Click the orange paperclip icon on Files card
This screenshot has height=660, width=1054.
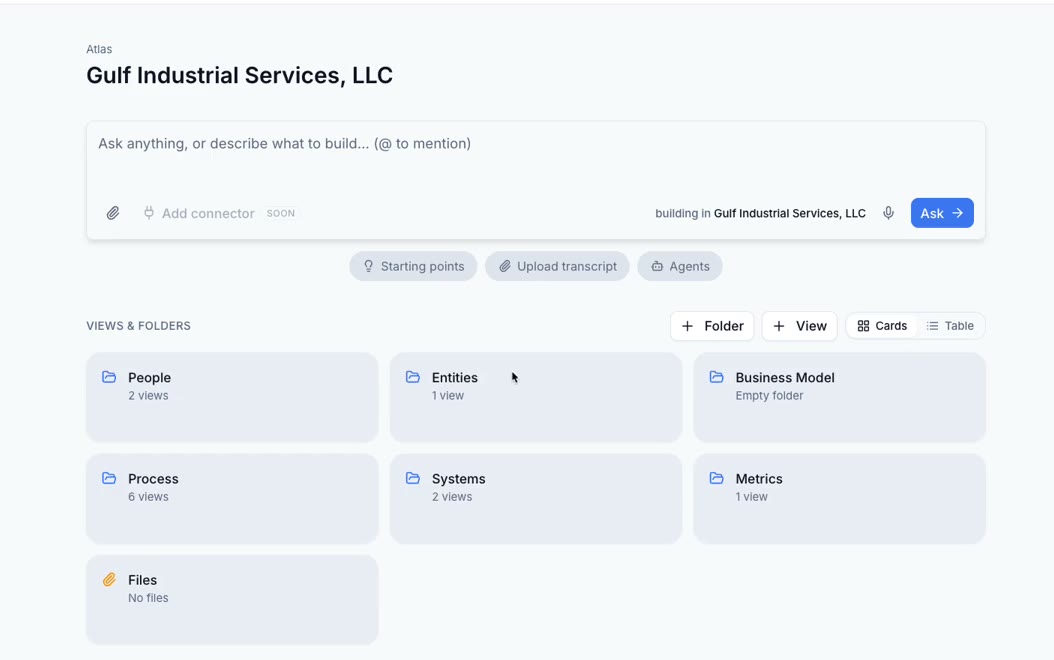point(109,579)
